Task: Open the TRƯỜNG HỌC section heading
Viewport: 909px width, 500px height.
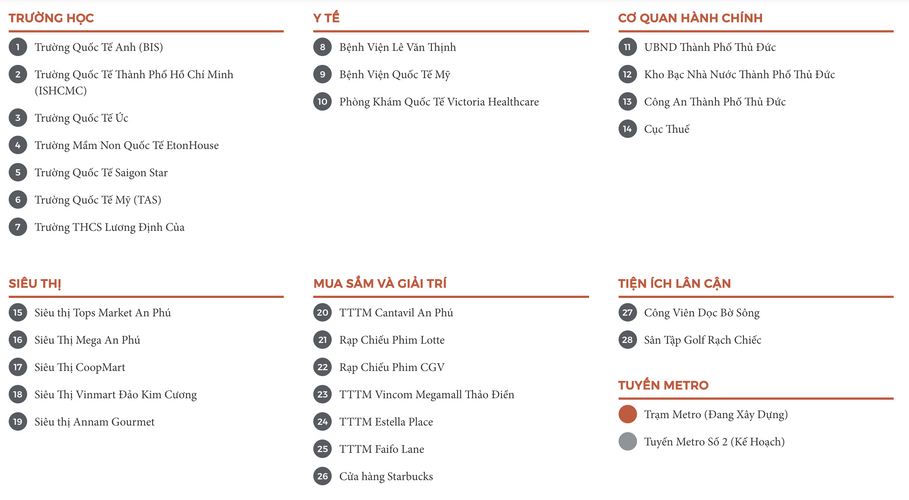Action: coord(51,18)
